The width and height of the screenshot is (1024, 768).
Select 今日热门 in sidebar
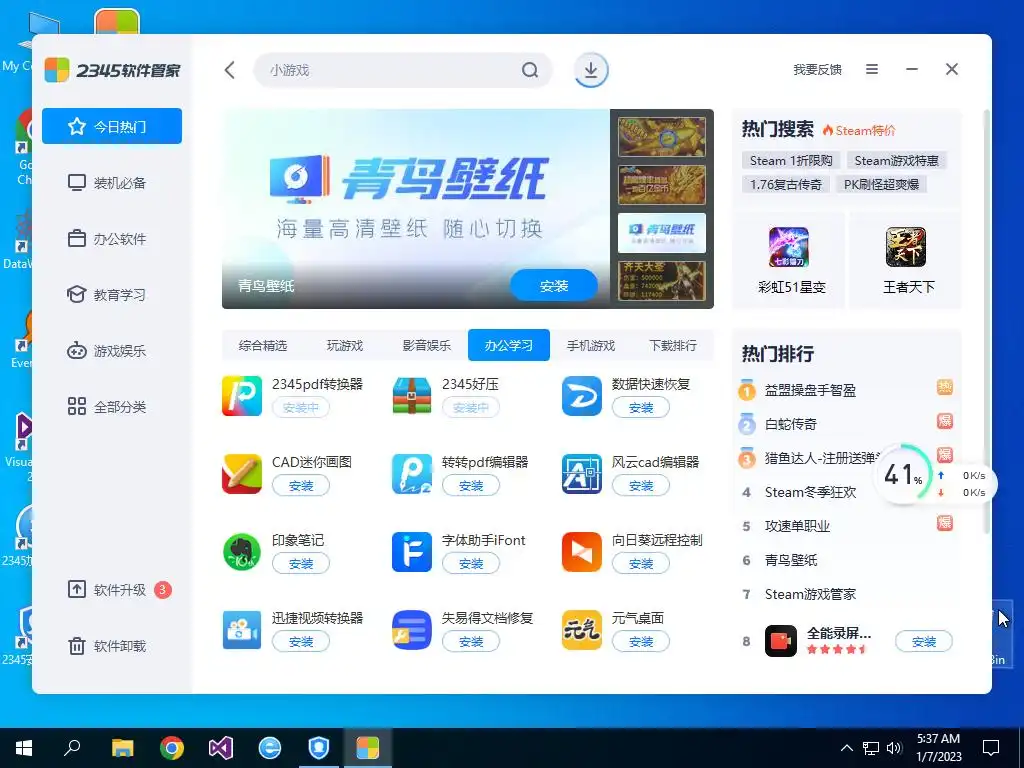click(112, 126)
